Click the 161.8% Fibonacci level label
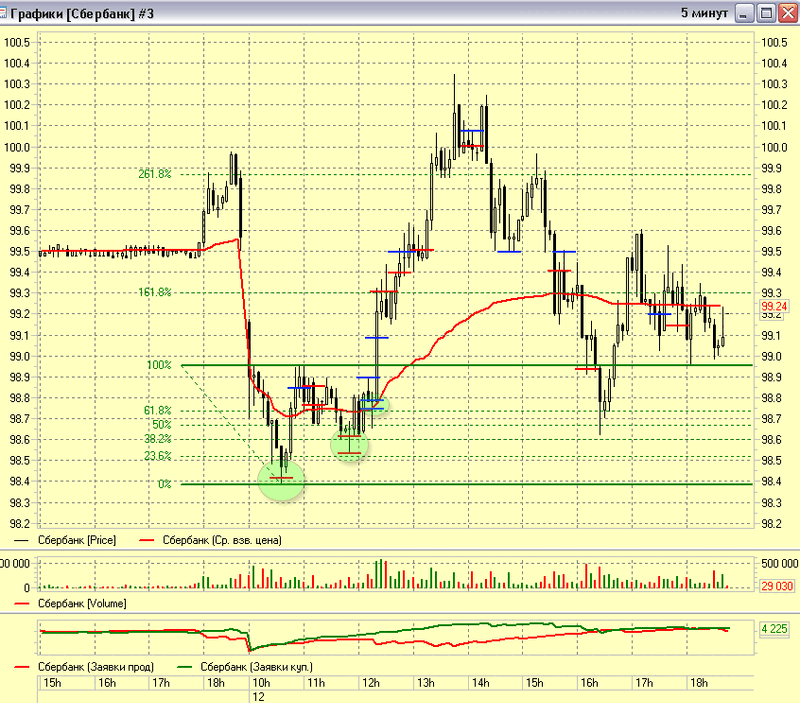 155,293
